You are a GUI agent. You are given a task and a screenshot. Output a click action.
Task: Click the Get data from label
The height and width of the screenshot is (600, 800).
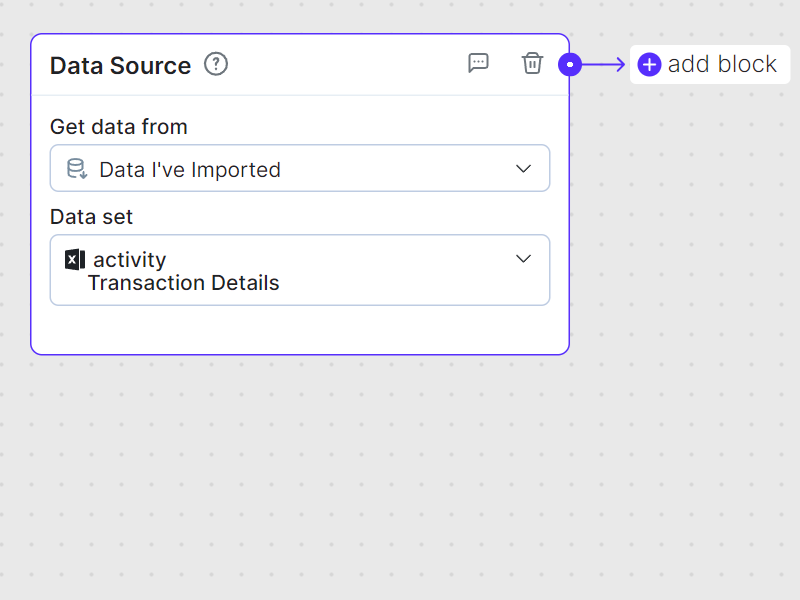click(x=118, y=127)
